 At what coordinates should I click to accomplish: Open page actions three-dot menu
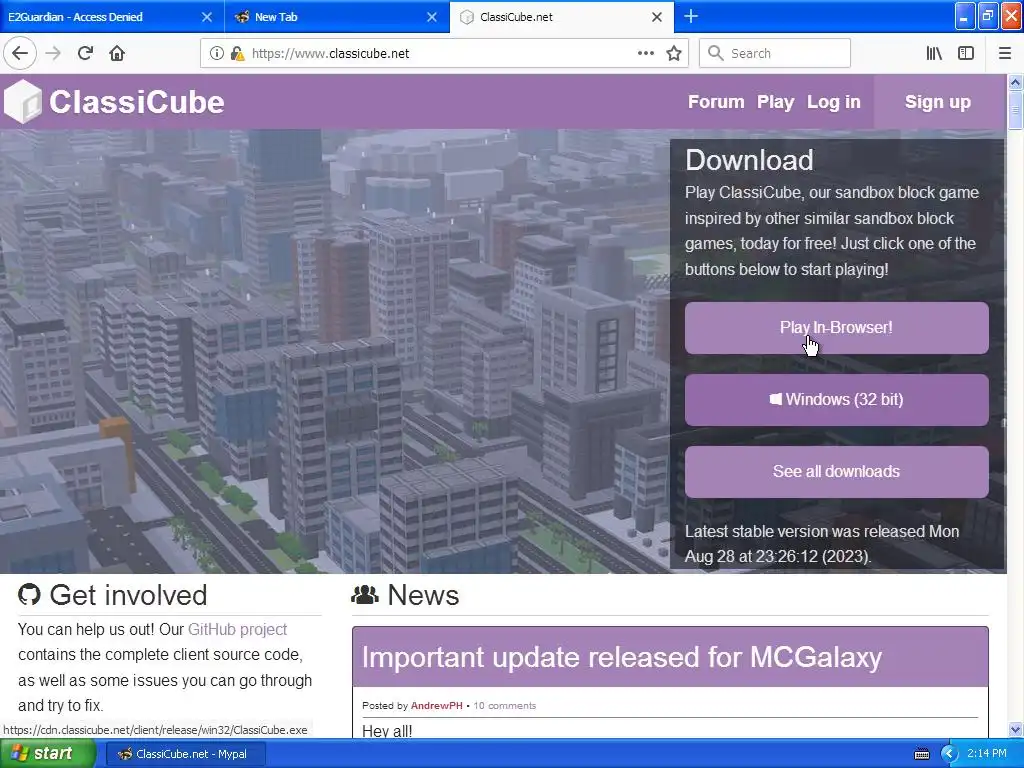[x=645, y=53]
